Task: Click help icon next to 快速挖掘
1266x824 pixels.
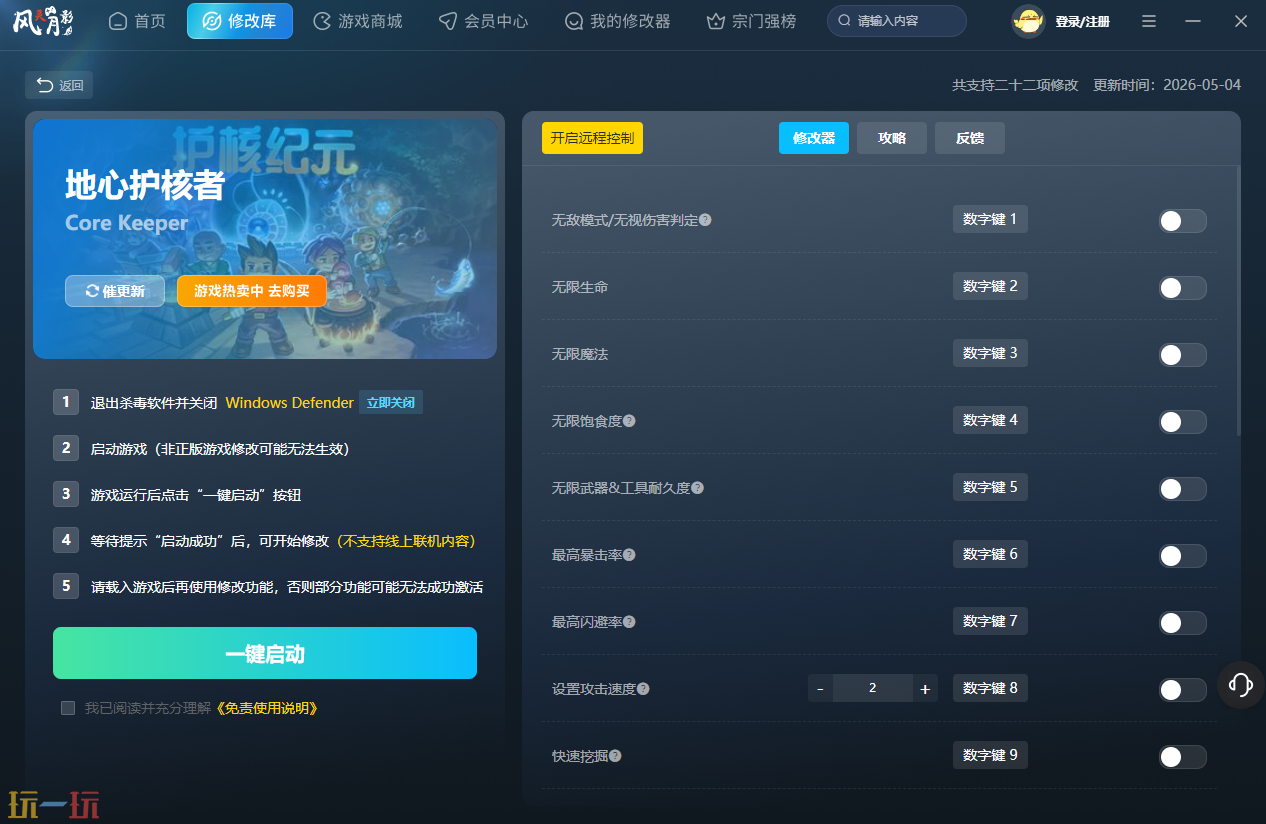Action: [615, 756]
